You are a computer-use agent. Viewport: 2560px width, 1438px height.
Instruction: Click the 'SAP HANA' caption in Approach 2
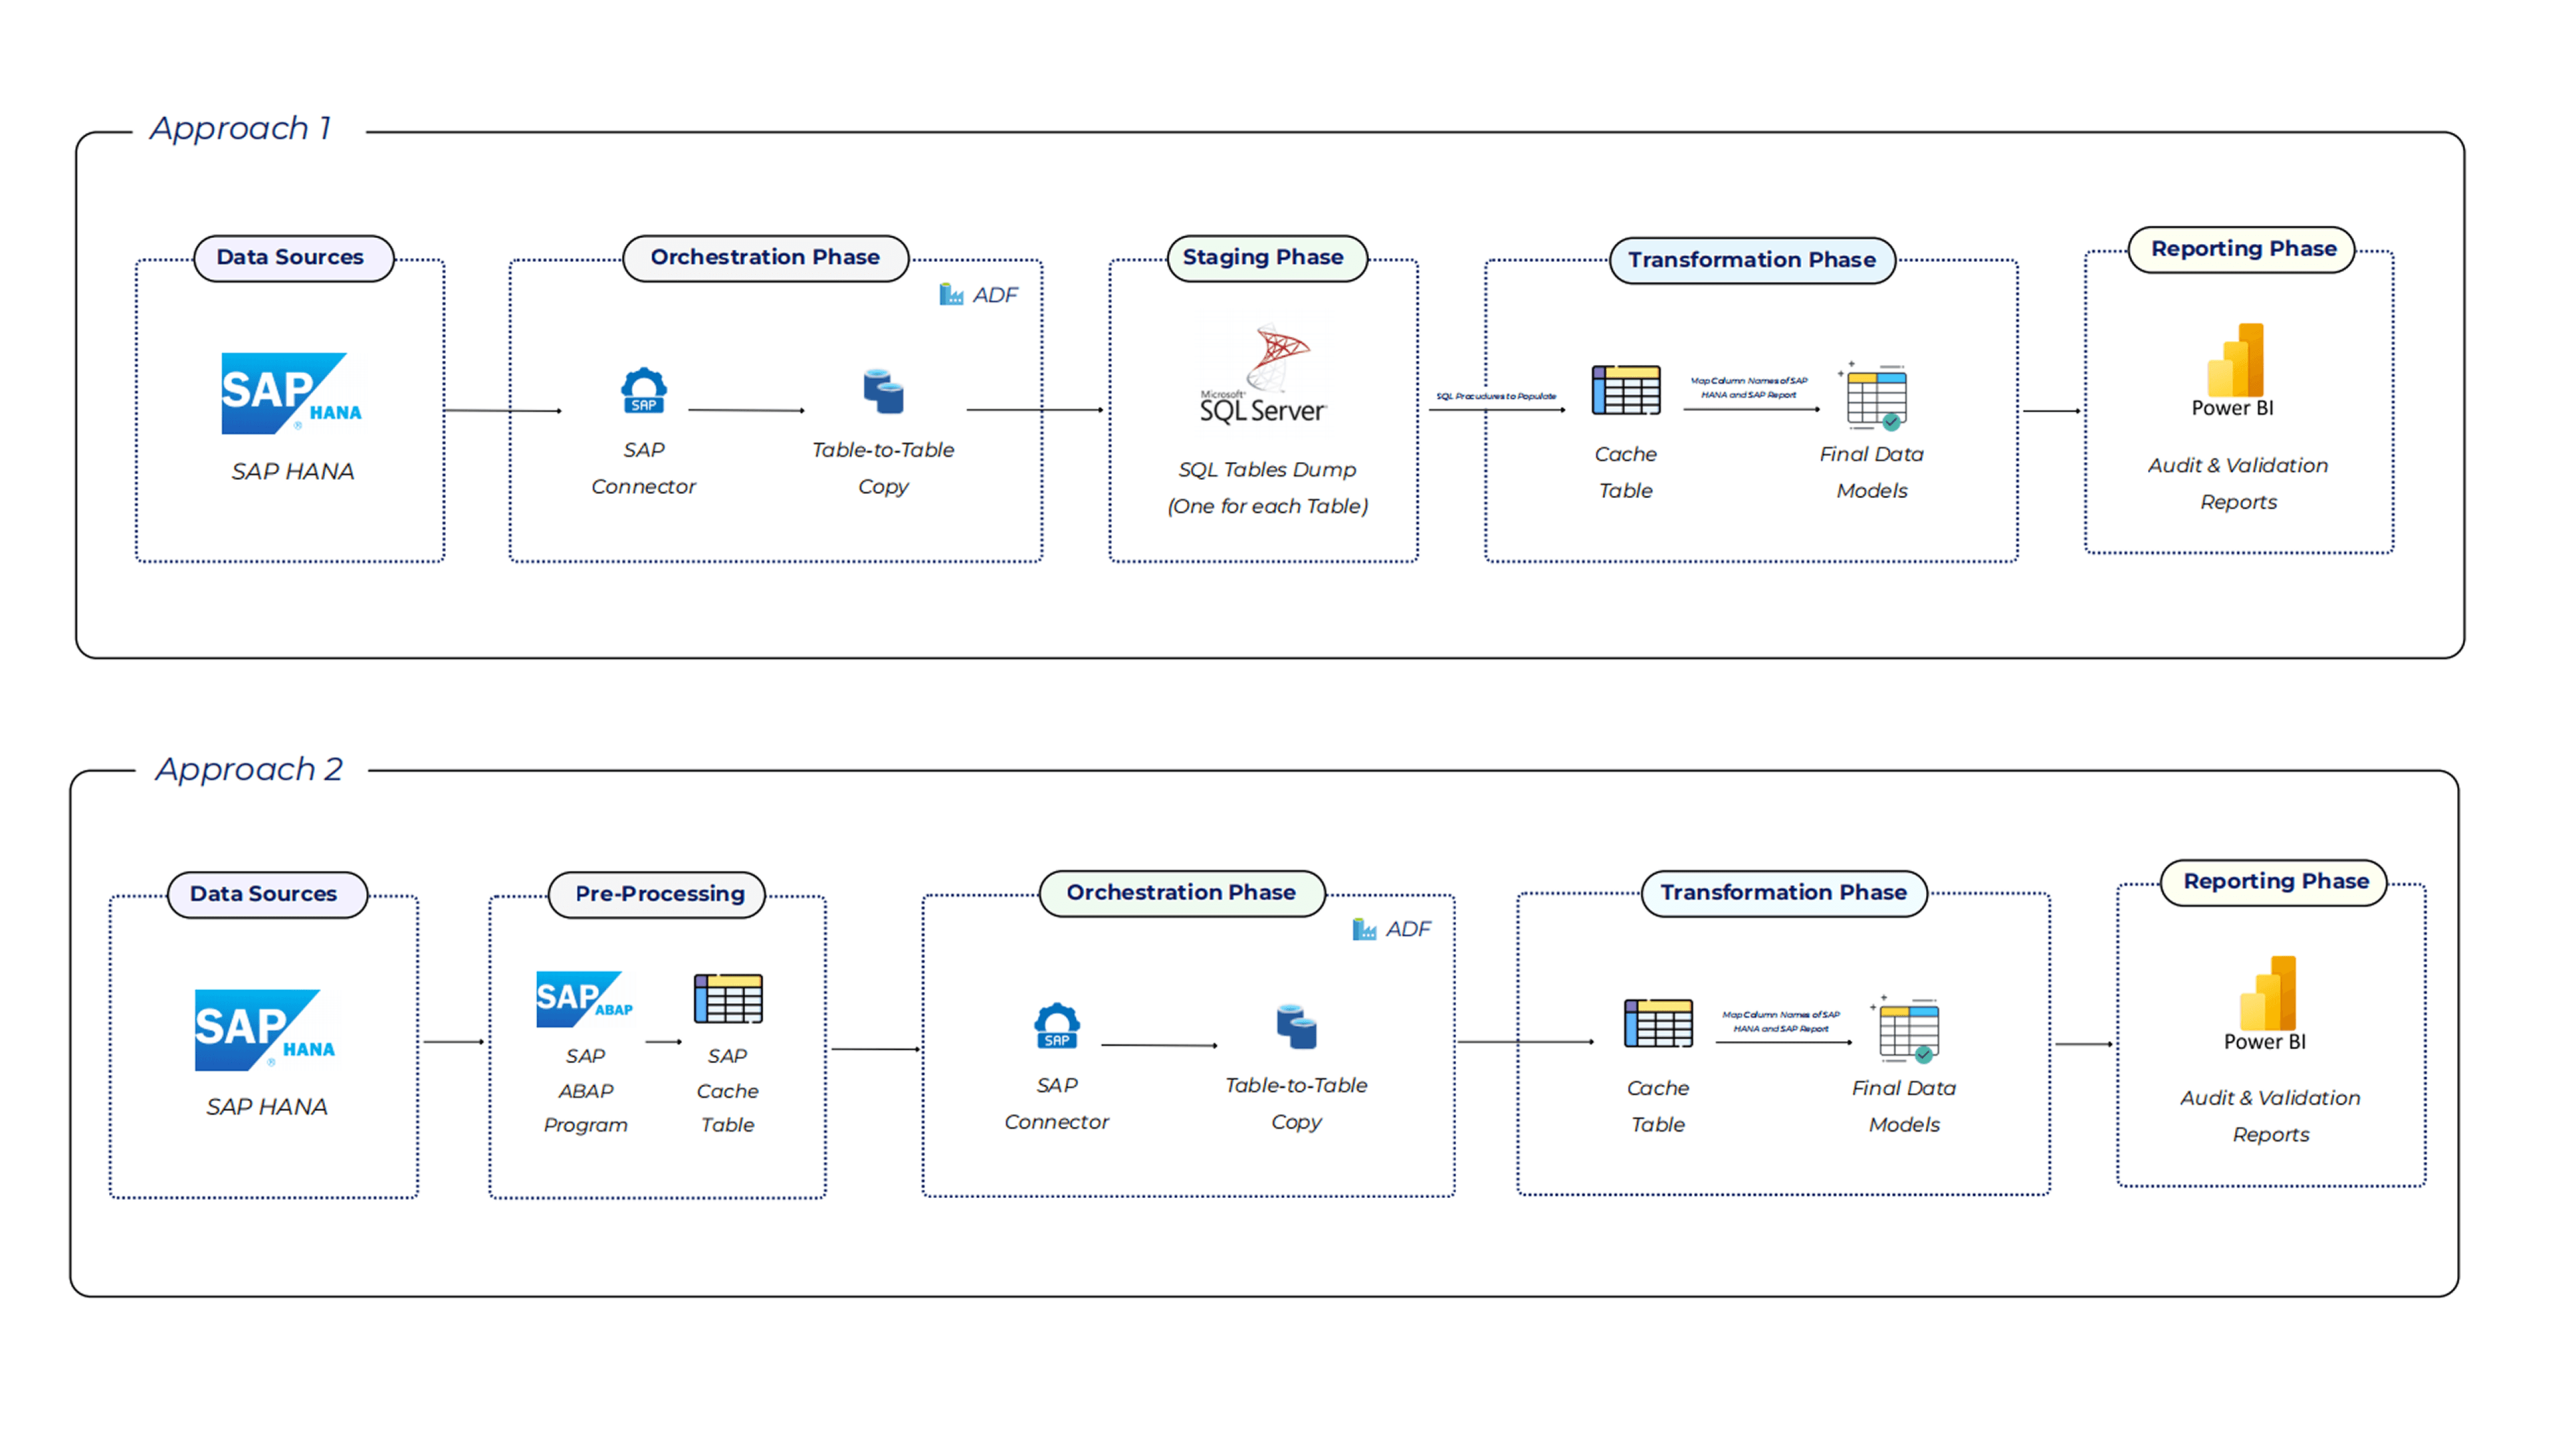pos(267,1107)
